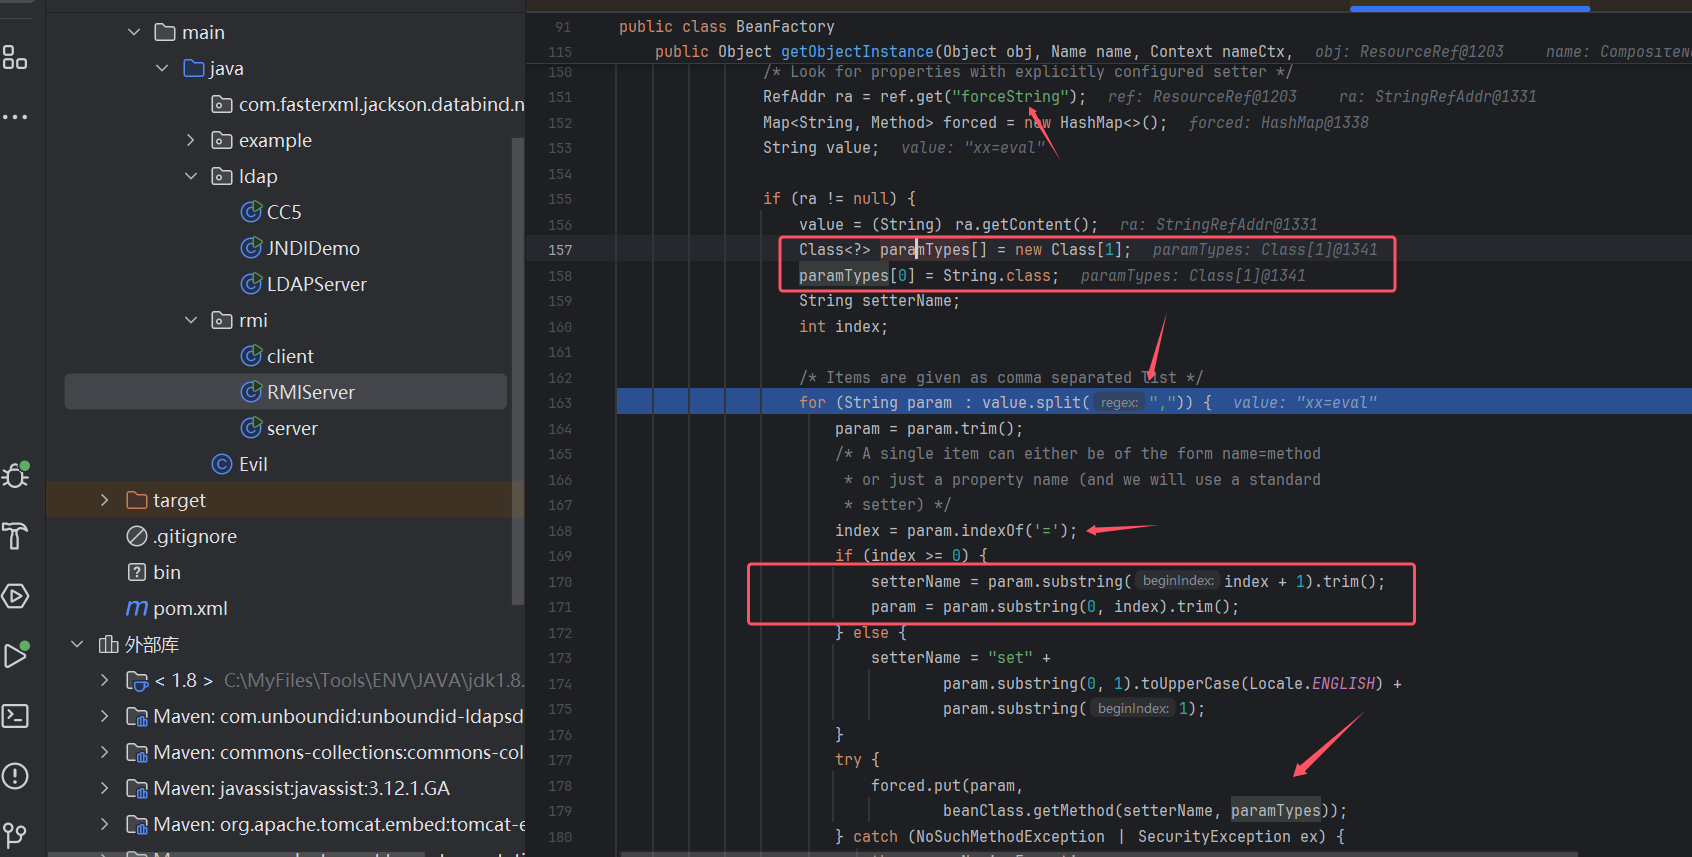Click the 'regex:' inlay hint

click(x=1119, y=403)
